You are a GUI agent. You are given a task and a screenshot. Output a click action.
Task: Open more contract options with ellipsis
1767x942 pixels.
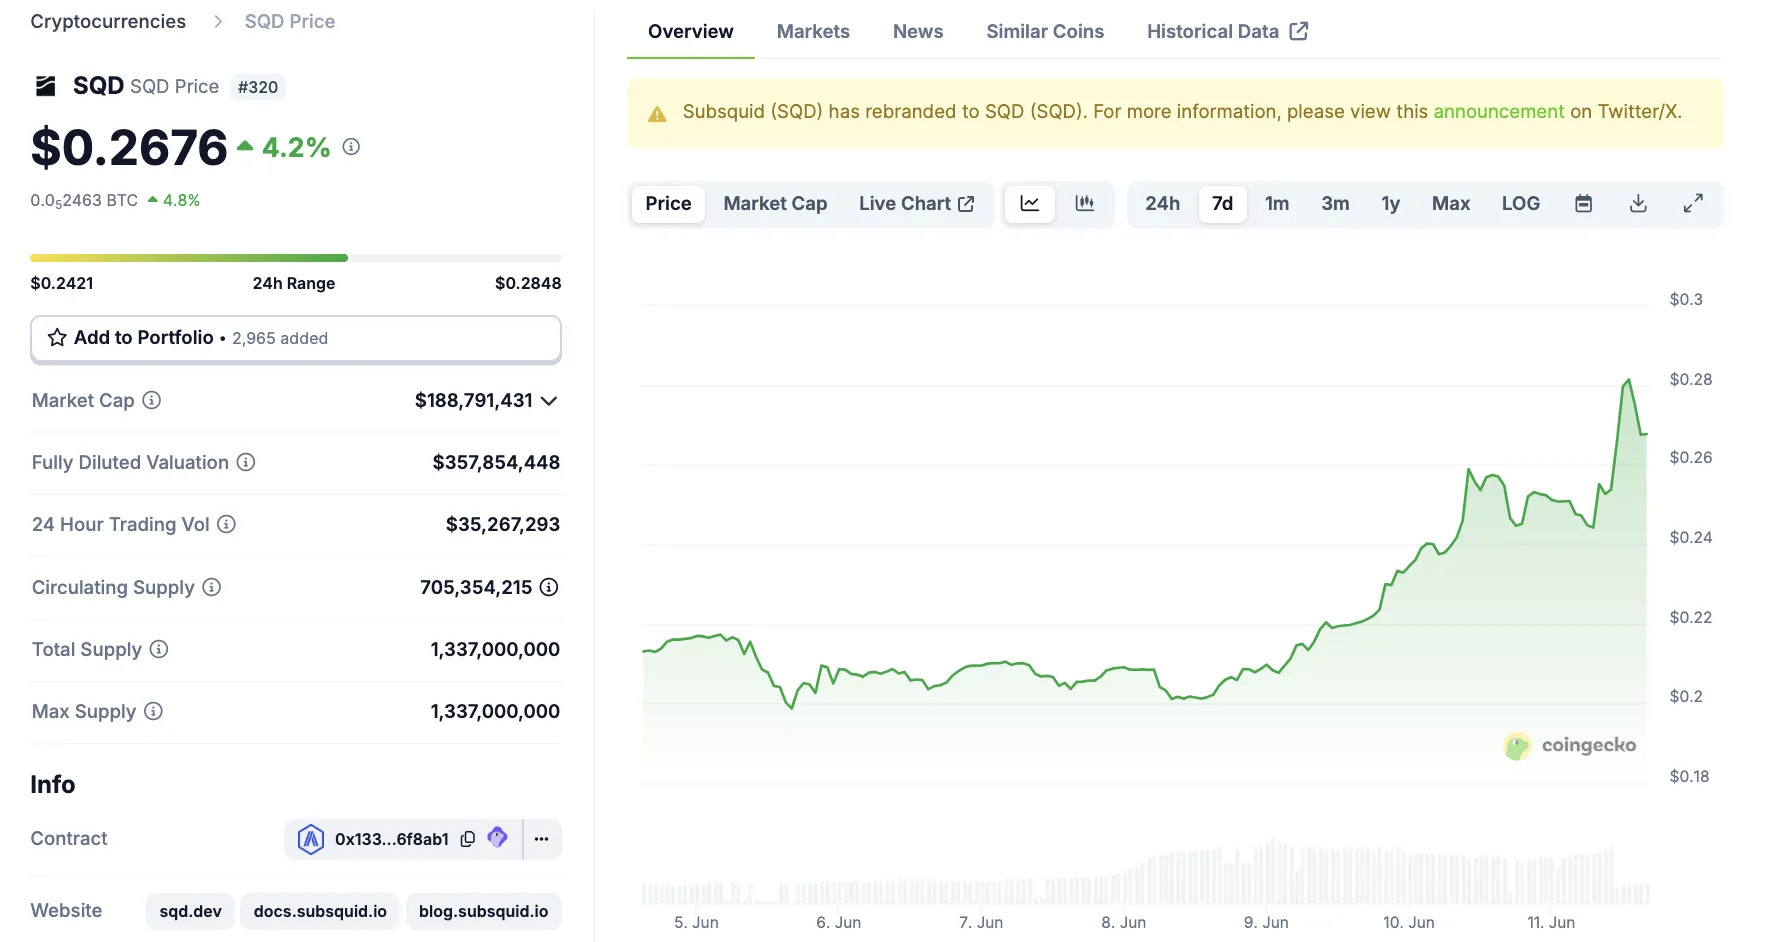click(x=541, y=839)
